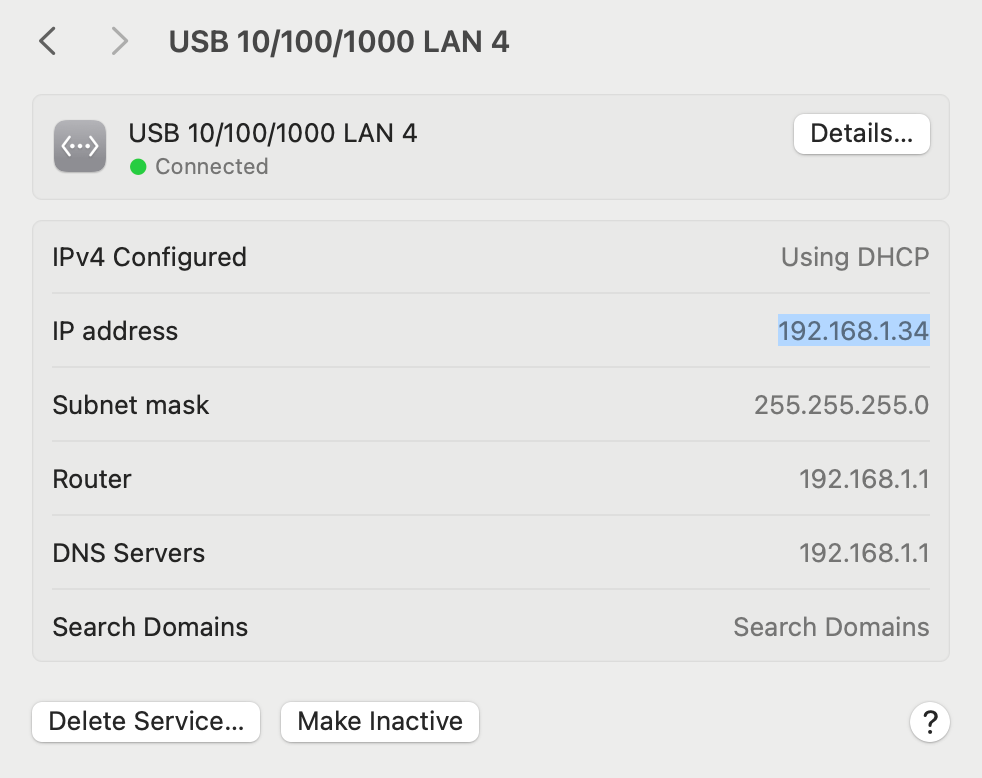Open the Details dialog
Viewport: 982px width, 778px height.
[x=861, y=134]
